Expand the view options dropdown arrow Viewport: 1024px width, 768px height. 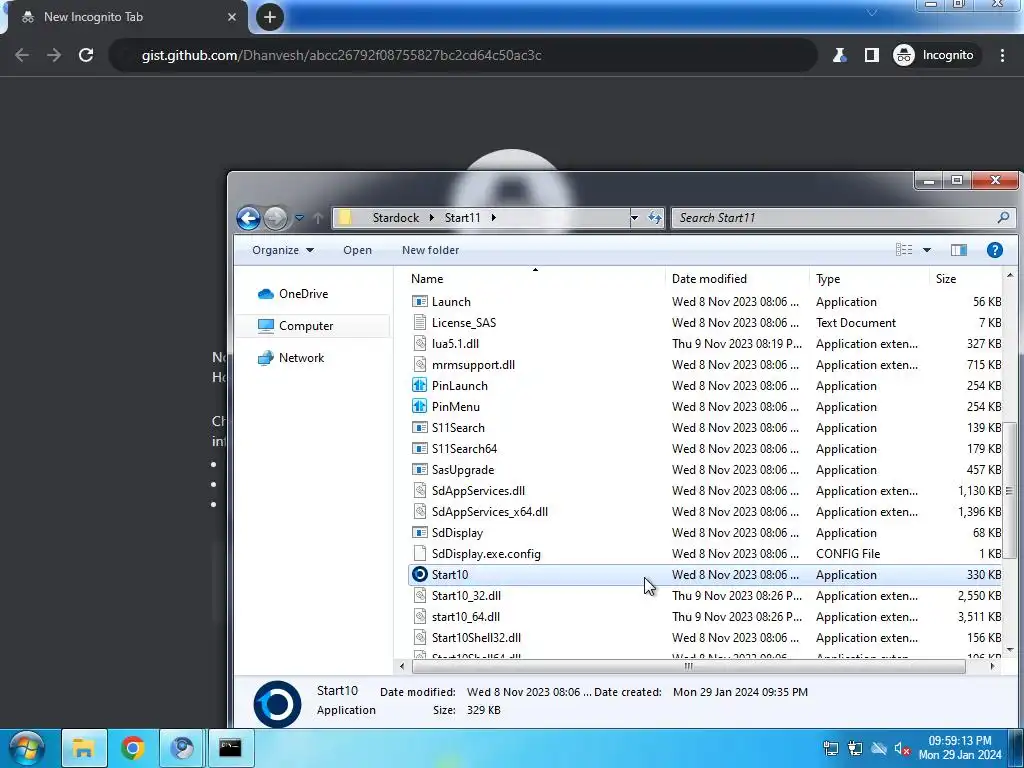[927, 250]
